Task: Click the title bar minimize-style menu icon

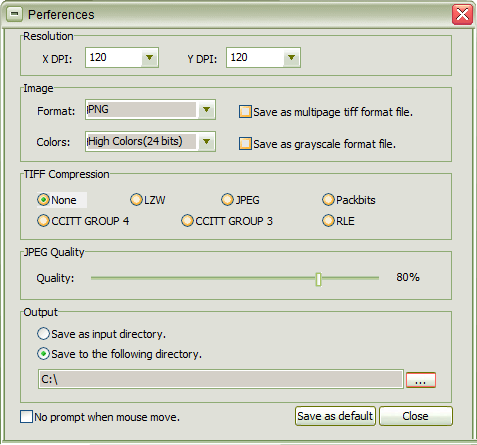Action: [14, 14]
